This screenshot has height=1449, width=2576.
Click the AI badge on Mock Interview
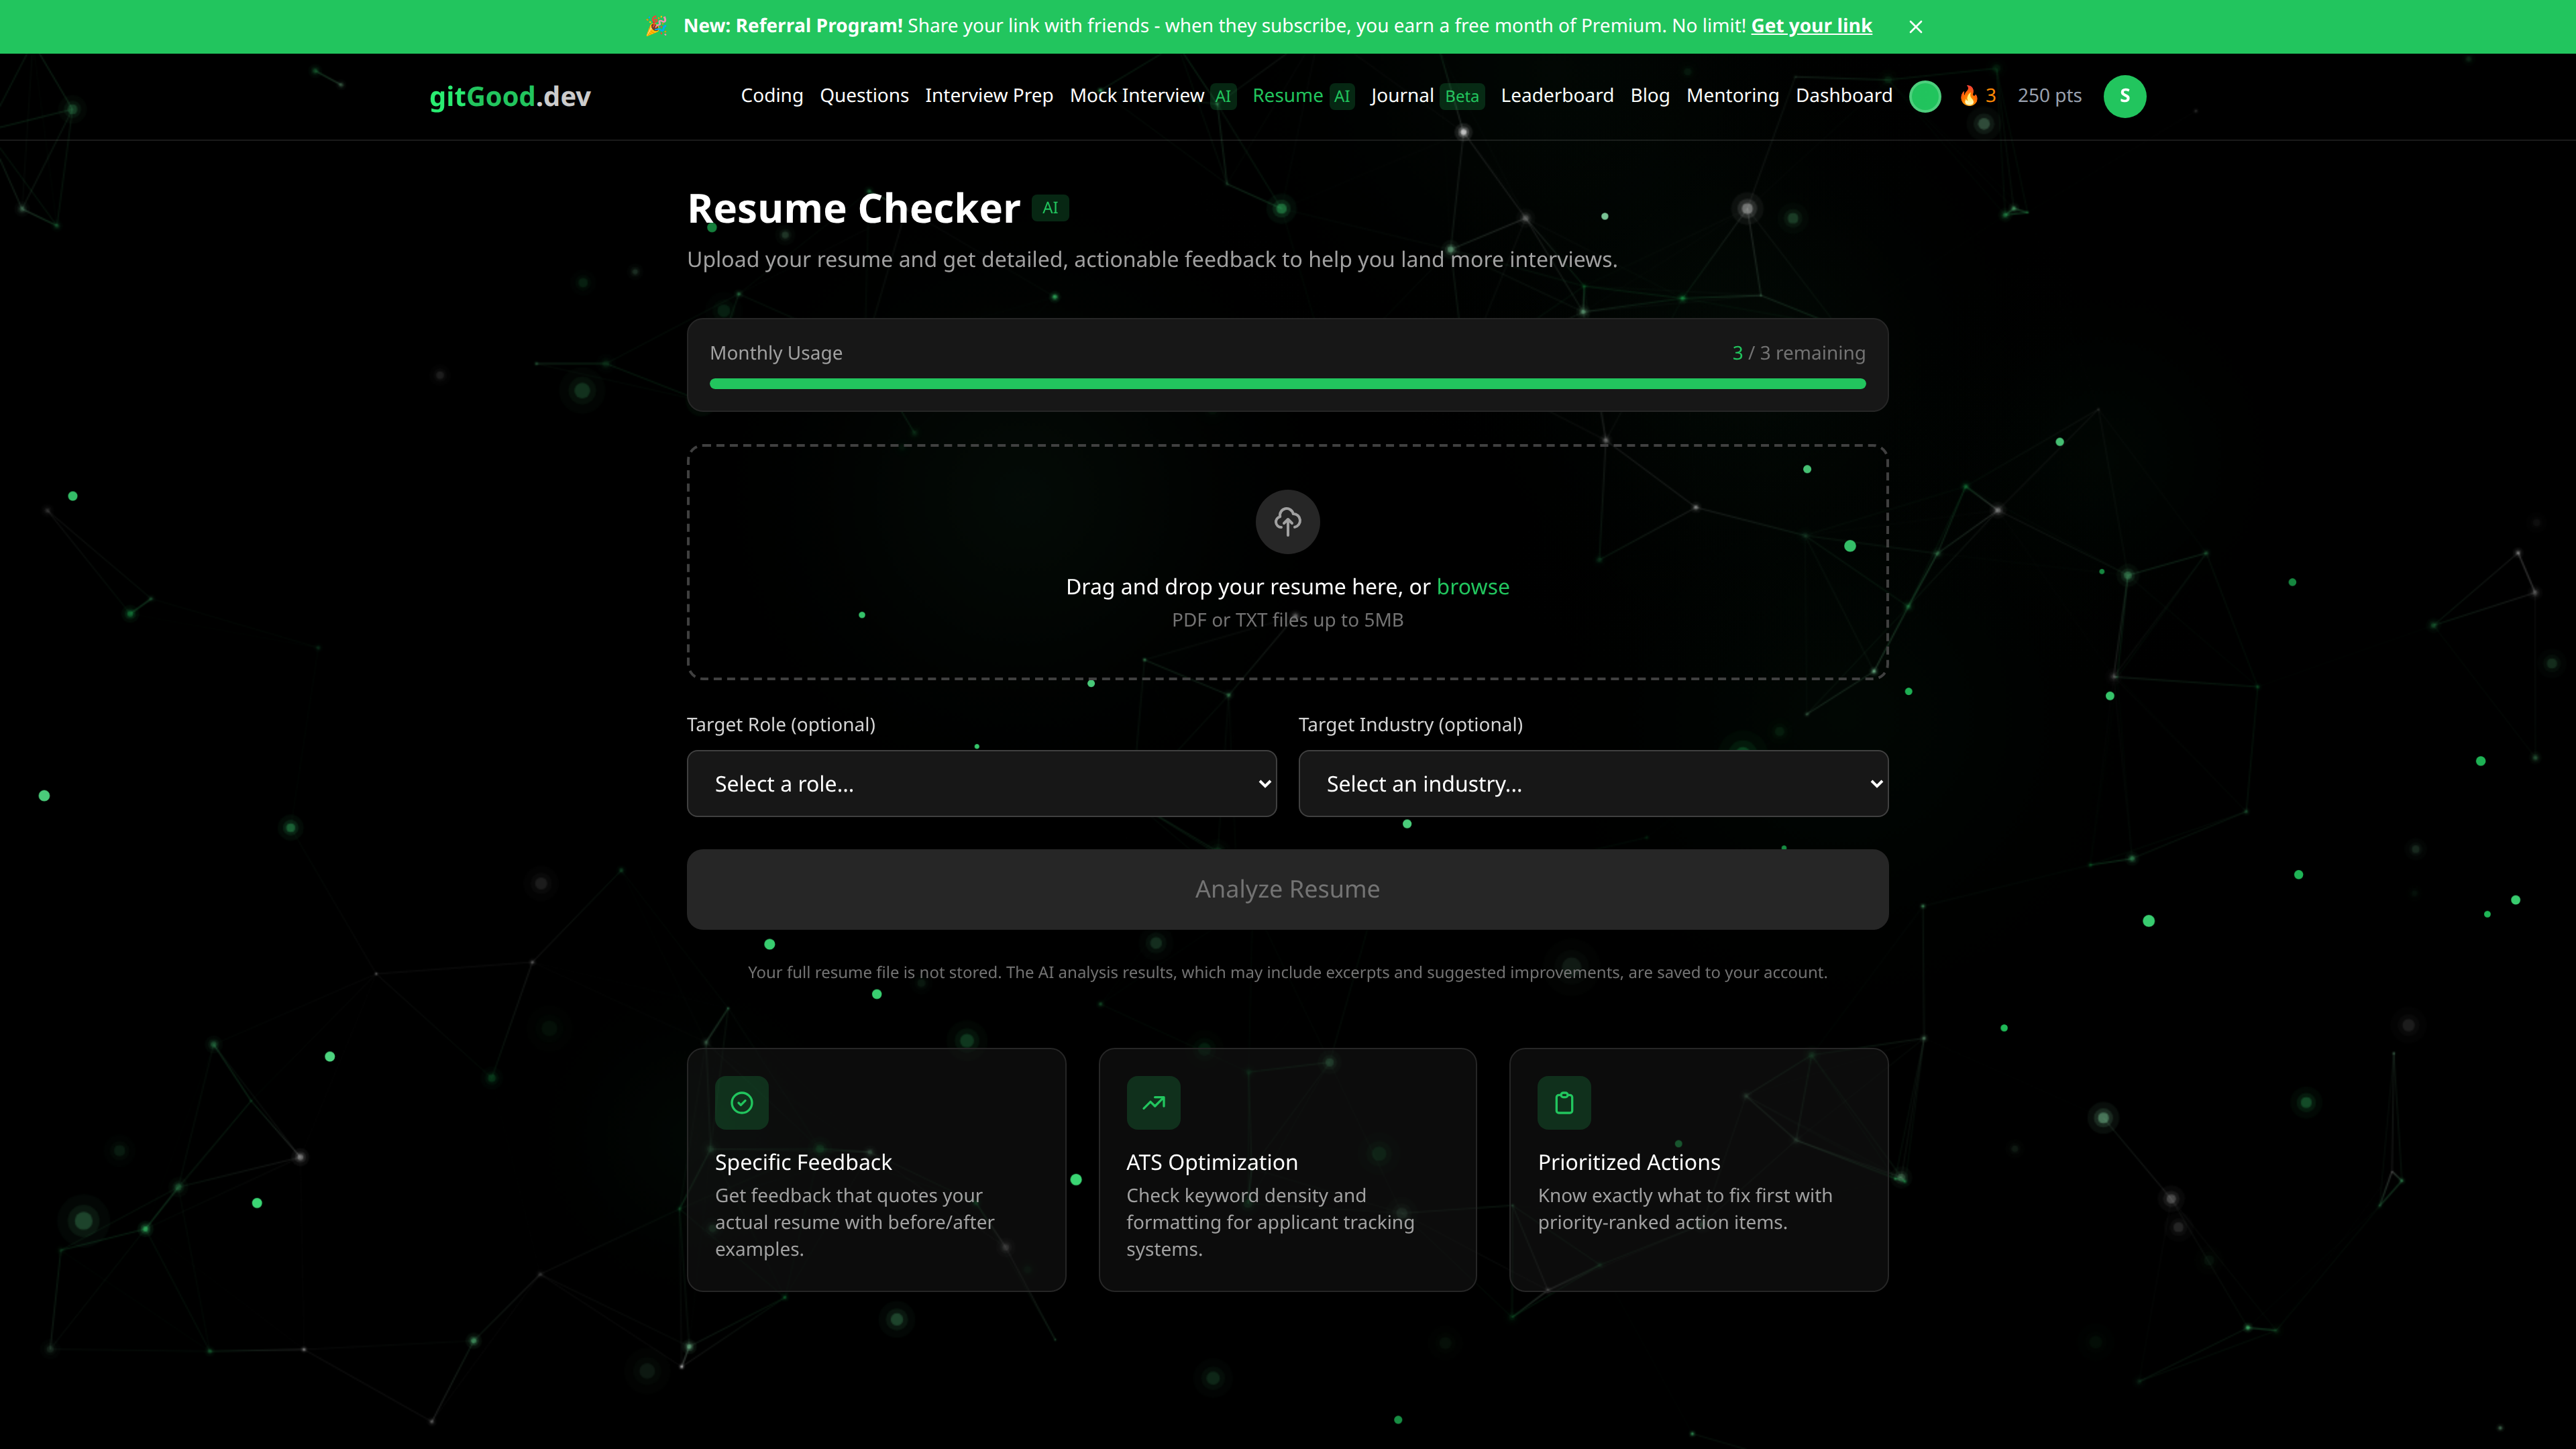(x=1223, y=96)
